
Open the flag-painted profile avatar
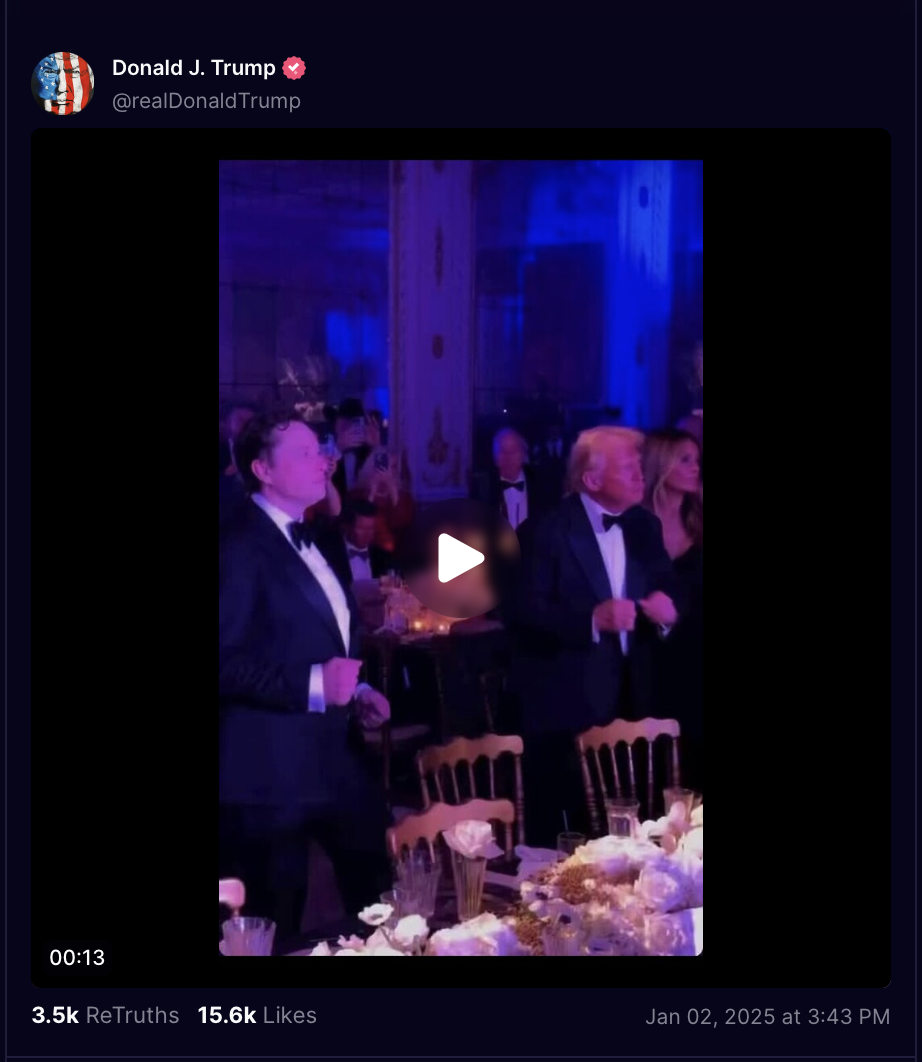click(62, 83)
